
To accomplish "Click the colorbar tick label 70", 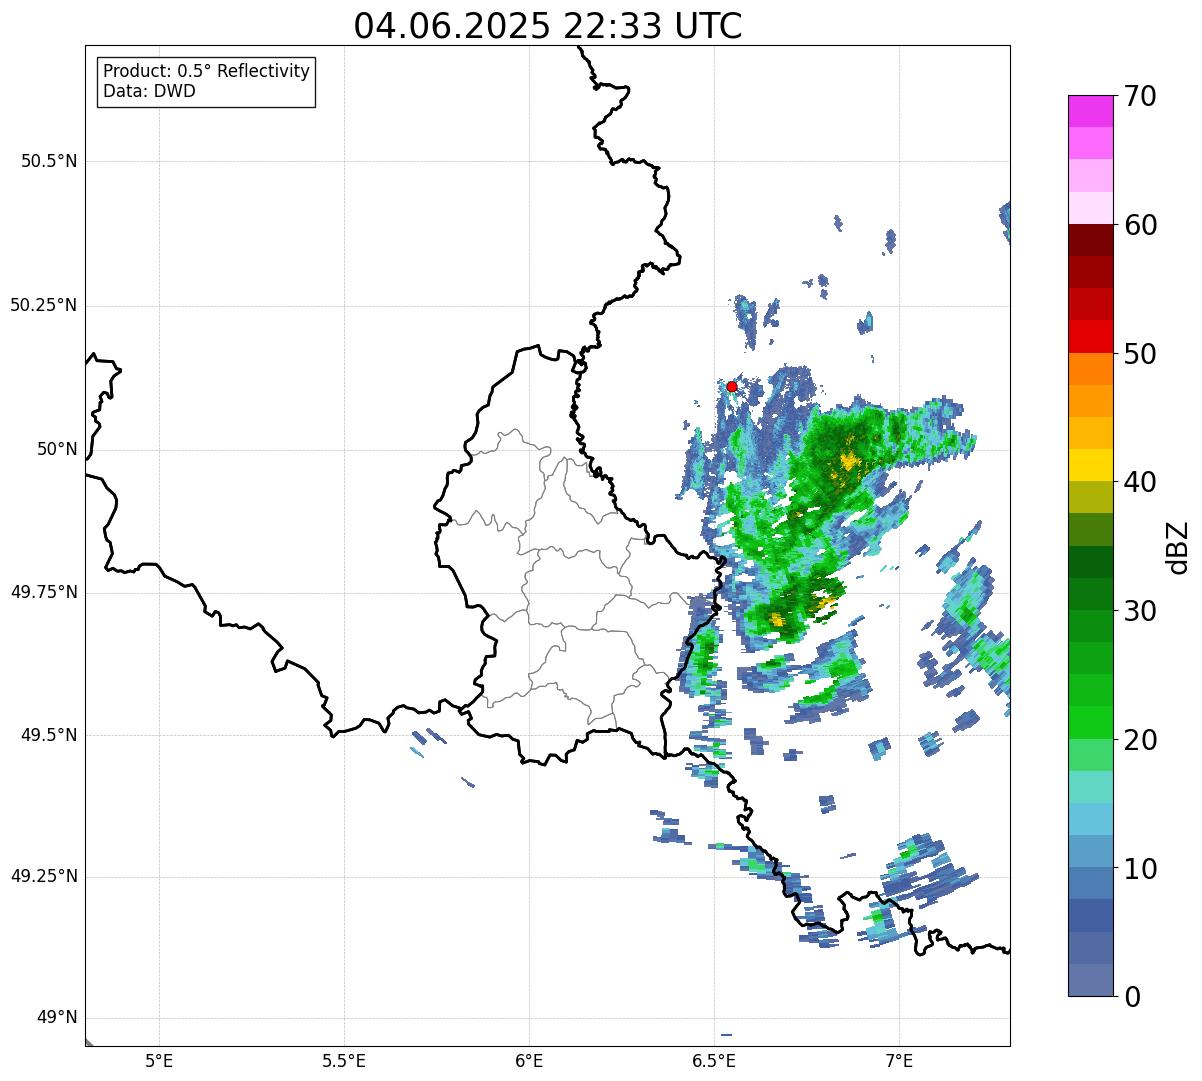I will (x=1139, y=96).
